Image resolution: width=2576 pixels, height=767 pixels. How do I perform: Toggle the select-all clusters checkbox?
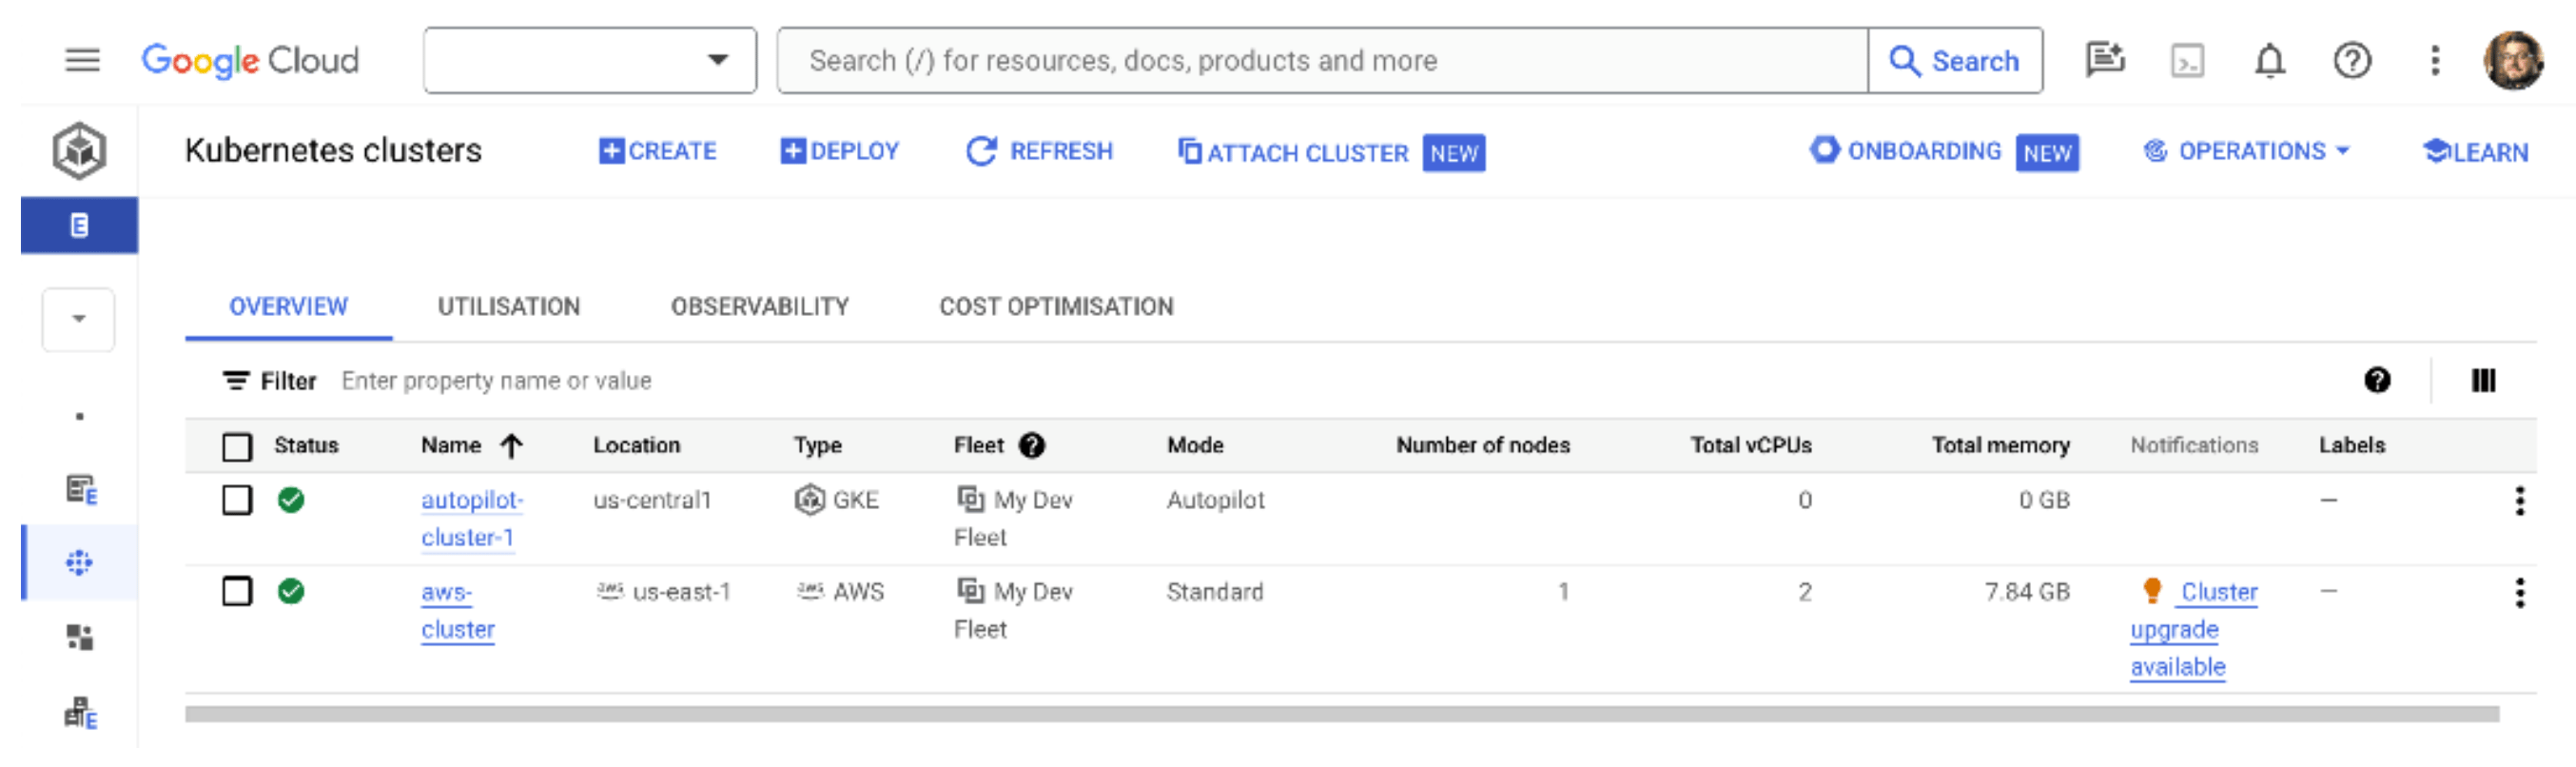point(237,447)
